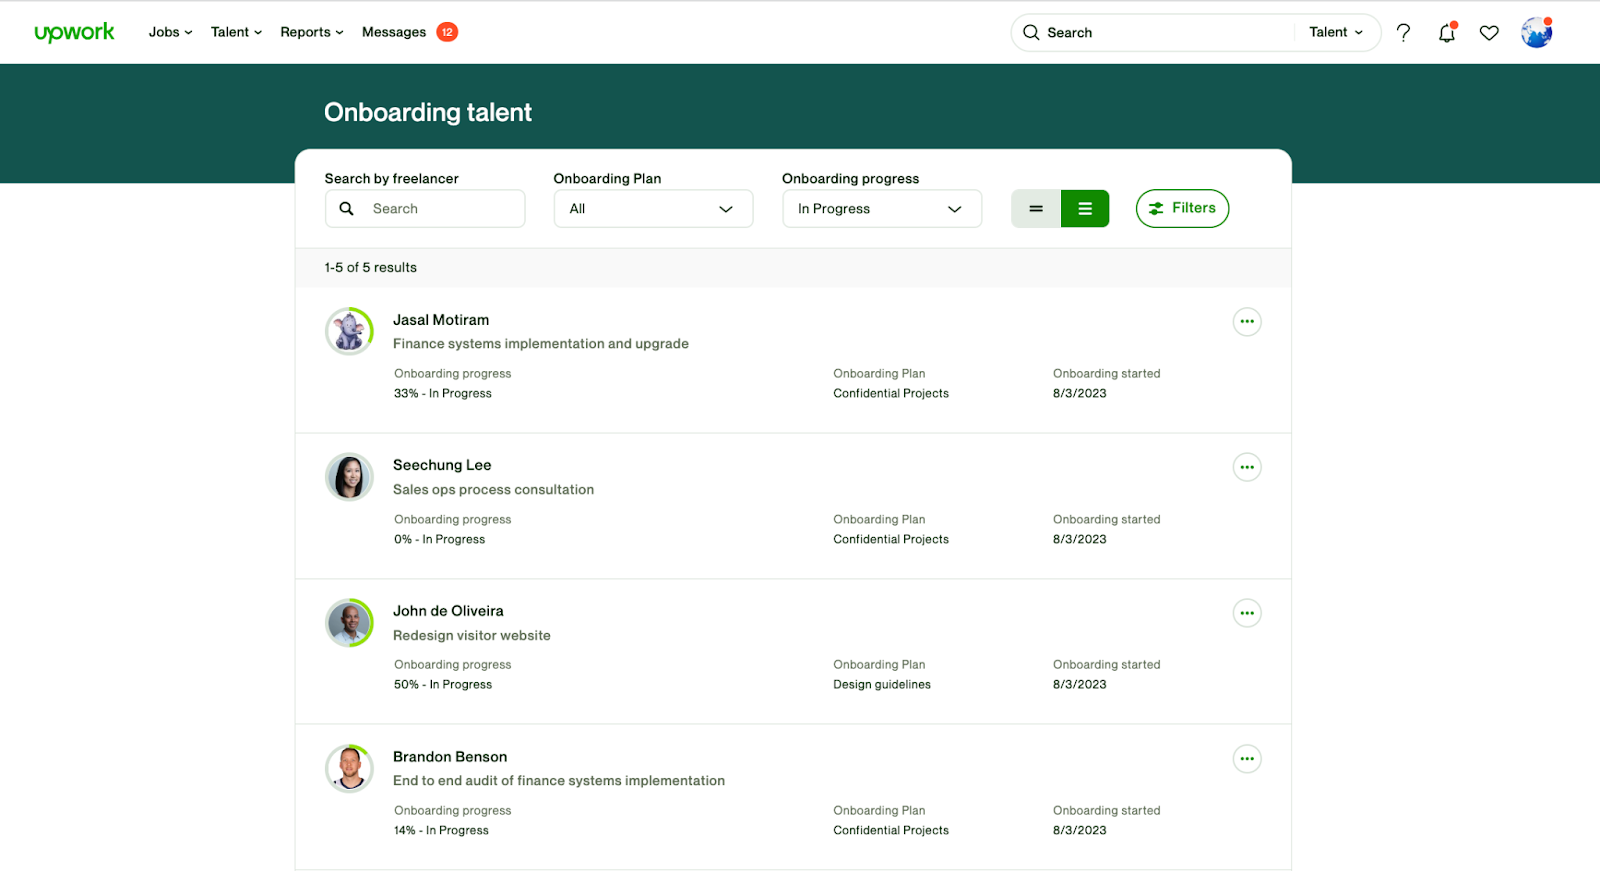This screenshot has width=1600, height=871.
Task: Open more options for Seechung Lee
Action: point(1246,467)
